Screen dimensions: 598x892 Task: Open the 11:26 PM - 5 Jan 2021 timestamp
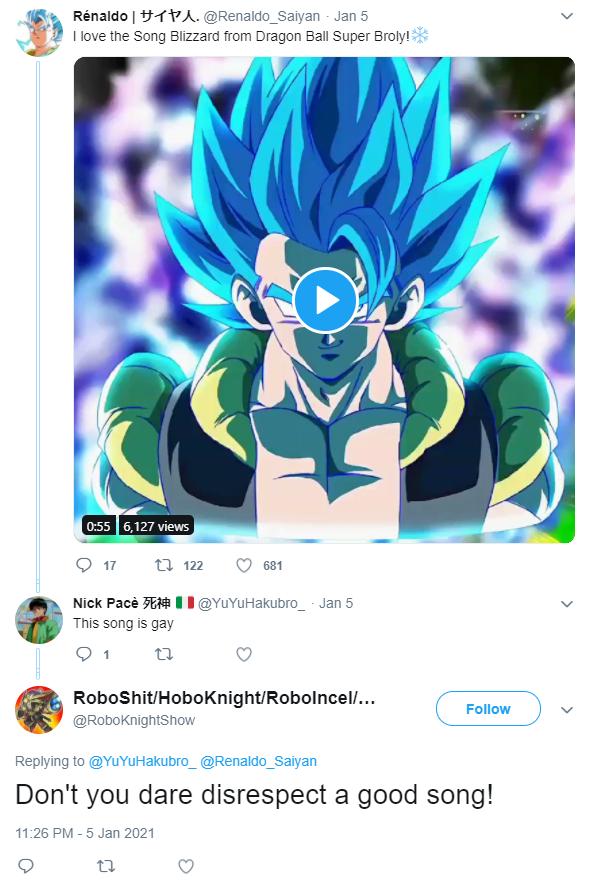(85, 833)
